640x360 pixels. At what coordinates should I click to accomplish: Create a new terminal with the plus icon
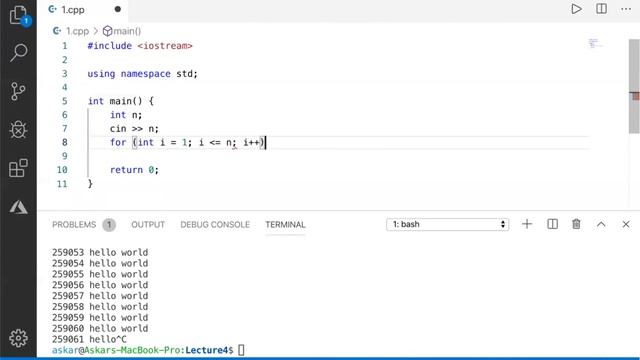527,224
